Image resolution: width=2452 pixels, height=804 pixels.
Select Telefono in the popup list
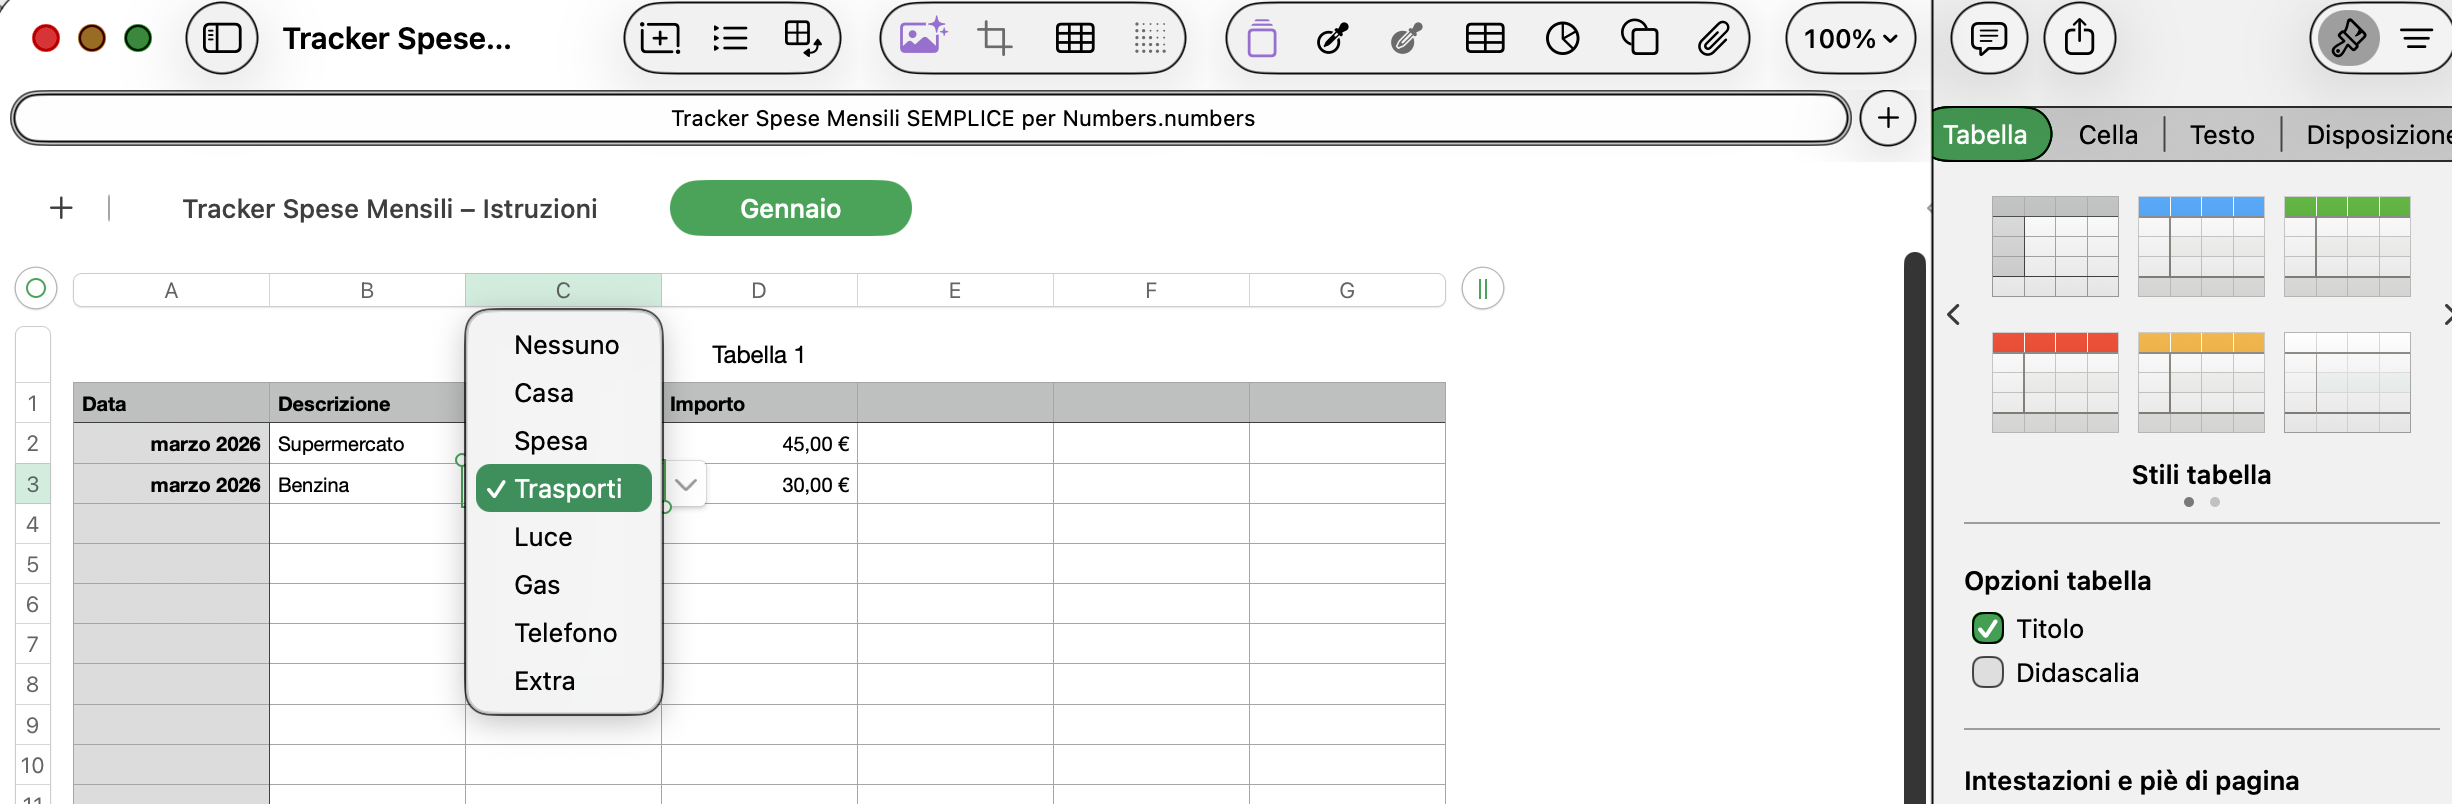click(x=565, y=633)
